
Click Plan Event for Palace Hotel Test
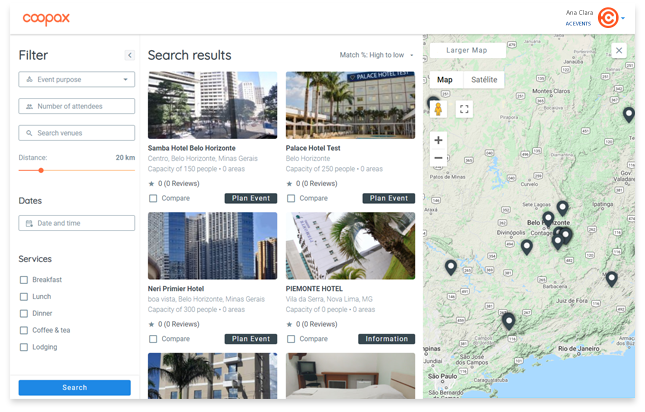point(389,198)
